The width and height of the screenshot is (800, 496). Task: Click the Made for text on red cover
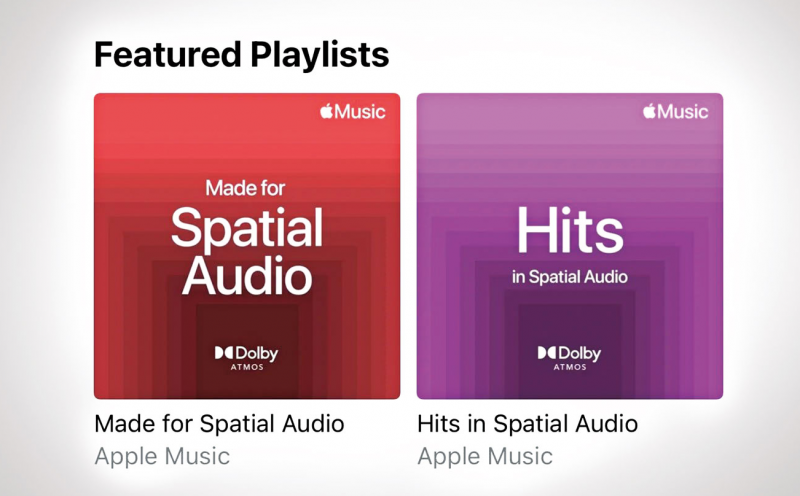245,188
